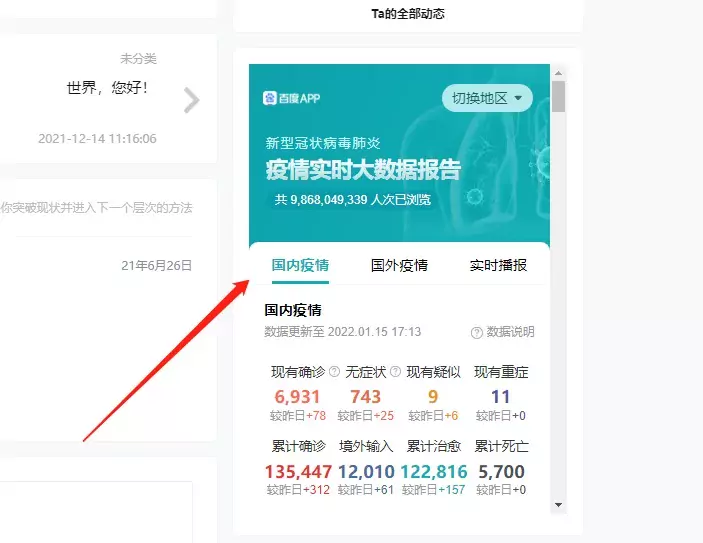Click the 未分类 category label
Image resolution: width=703 pixels, height=543 pixels.
point(138,58)
